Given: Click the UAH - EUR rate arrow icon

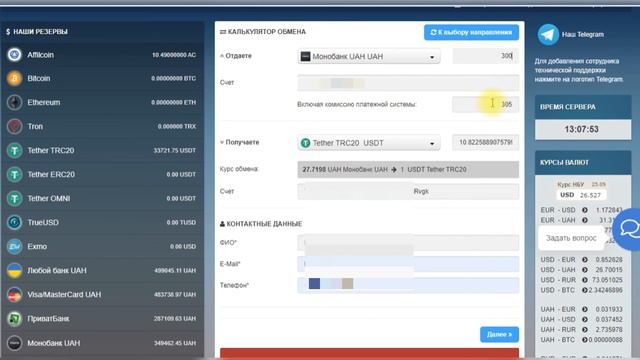Looking at the screenshot, I should pyautogui.click(x=584, y=309).
